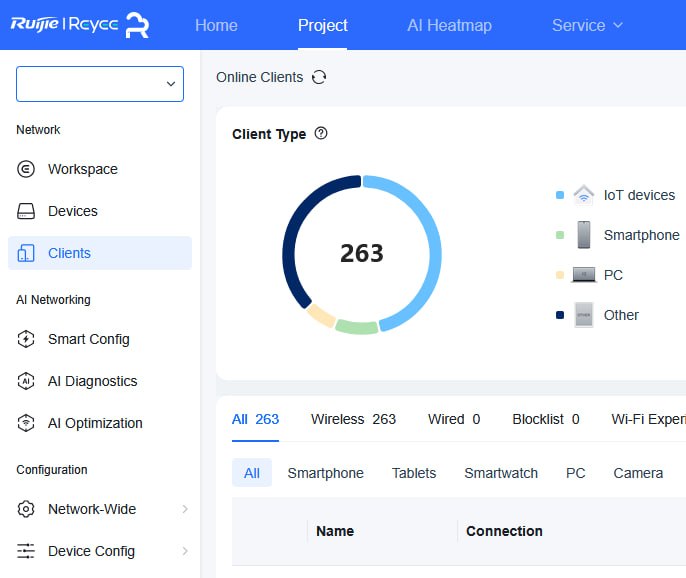
Task: Click the Name column header
Action: (x=335, y=531)
